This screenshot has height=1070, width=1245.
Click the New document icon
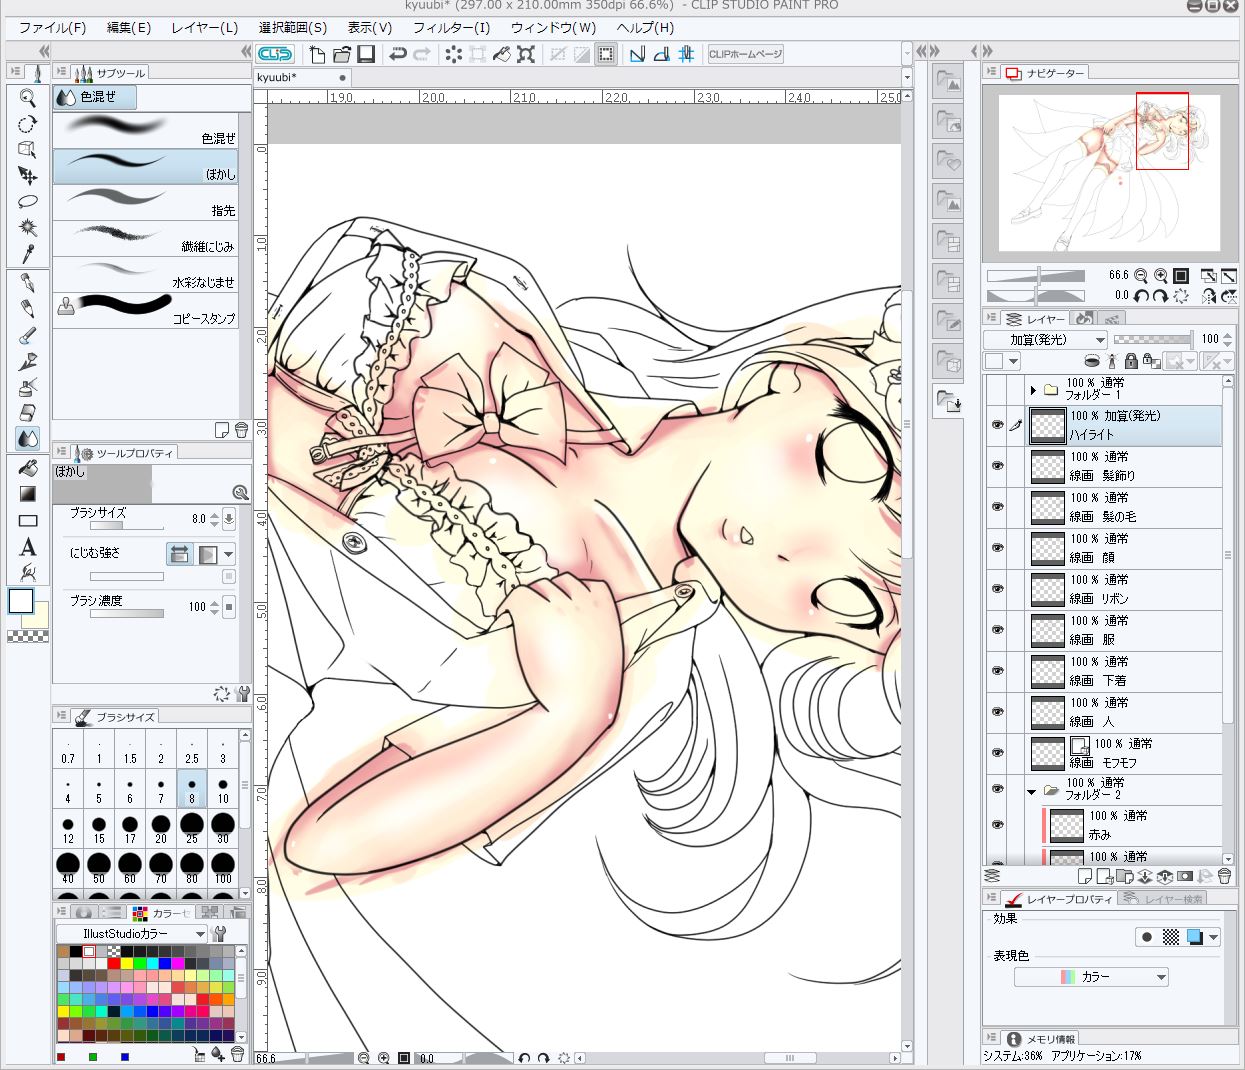click(318, 54)
